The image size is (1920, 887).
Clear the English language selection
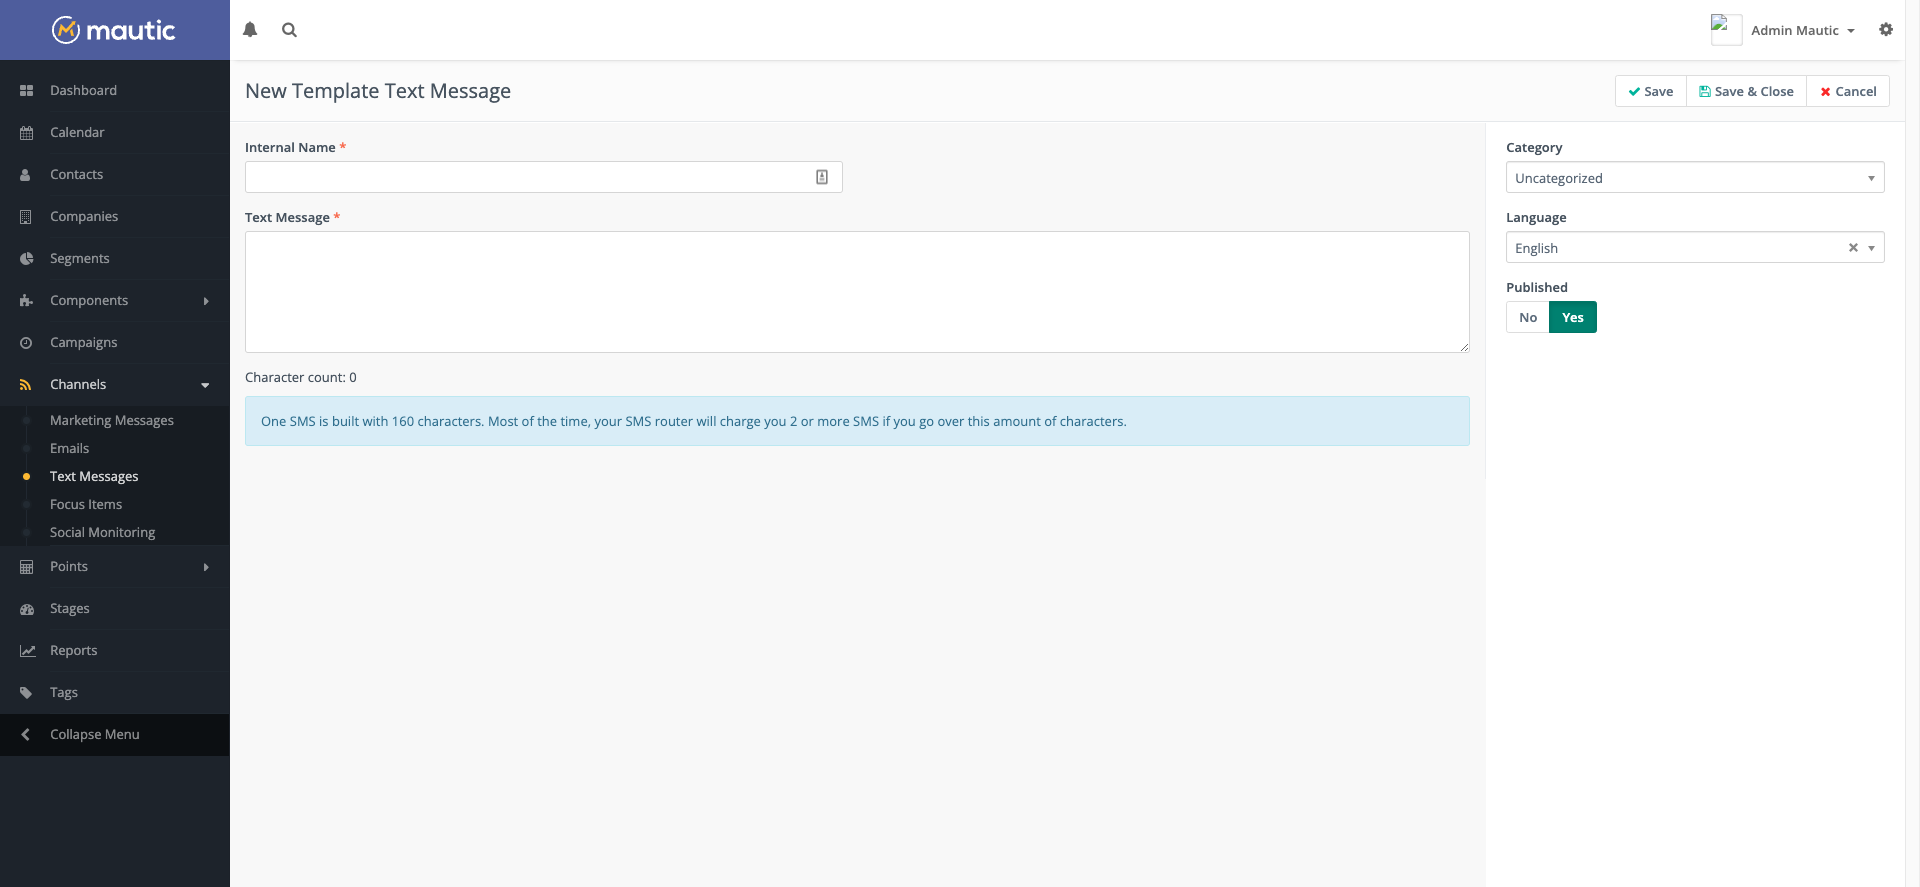1852,248
